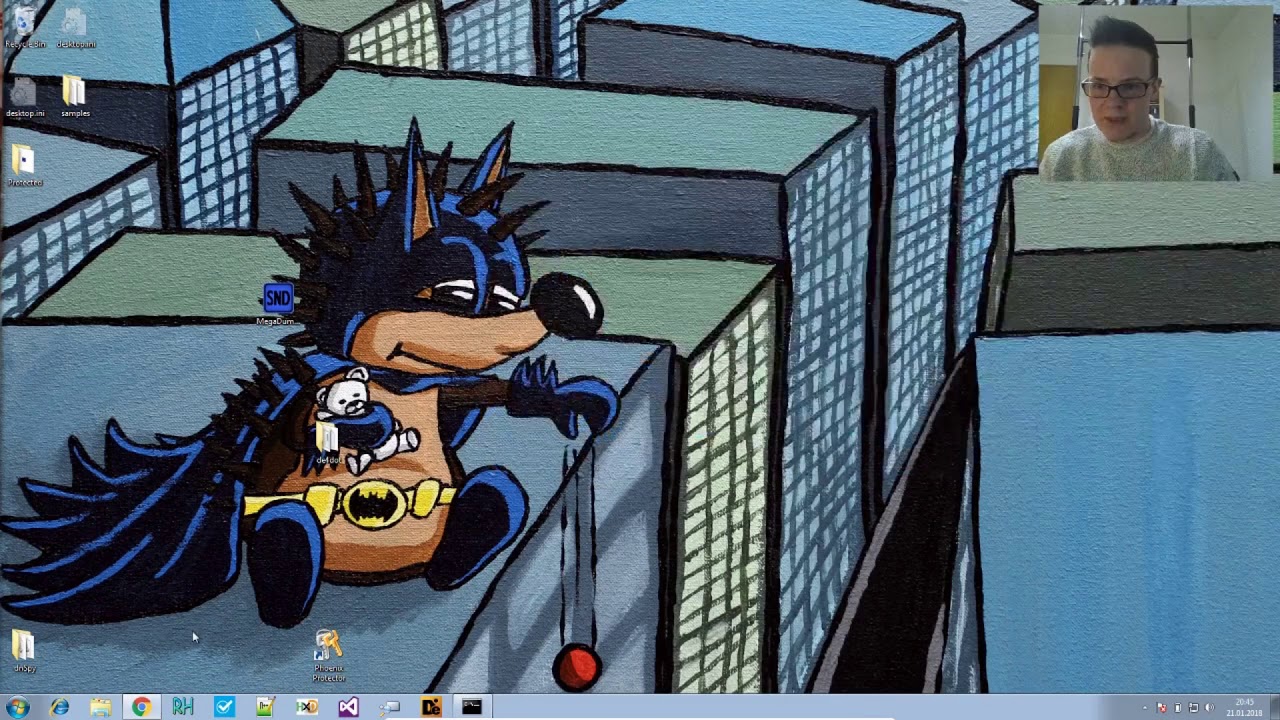Click the safely remove device tray icon
The image size is (1280, 720).
(1177, 708)
